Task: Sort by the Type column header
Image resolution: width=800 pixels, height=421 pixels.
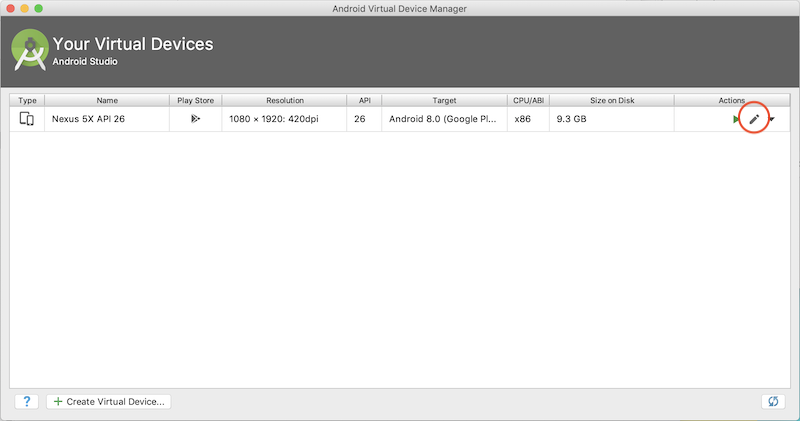Action: (x=27, y=101)
